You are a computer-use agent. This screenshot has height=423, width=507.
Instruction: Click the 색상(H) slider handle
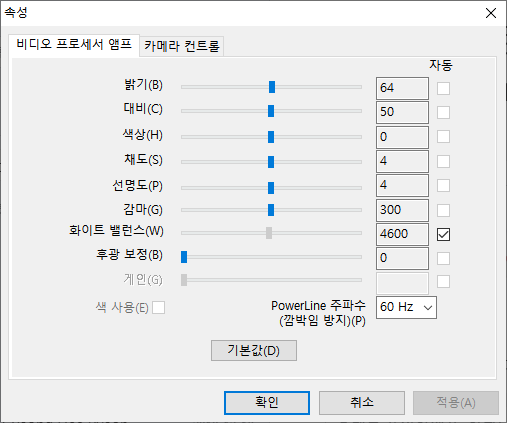tap(271, 137)
